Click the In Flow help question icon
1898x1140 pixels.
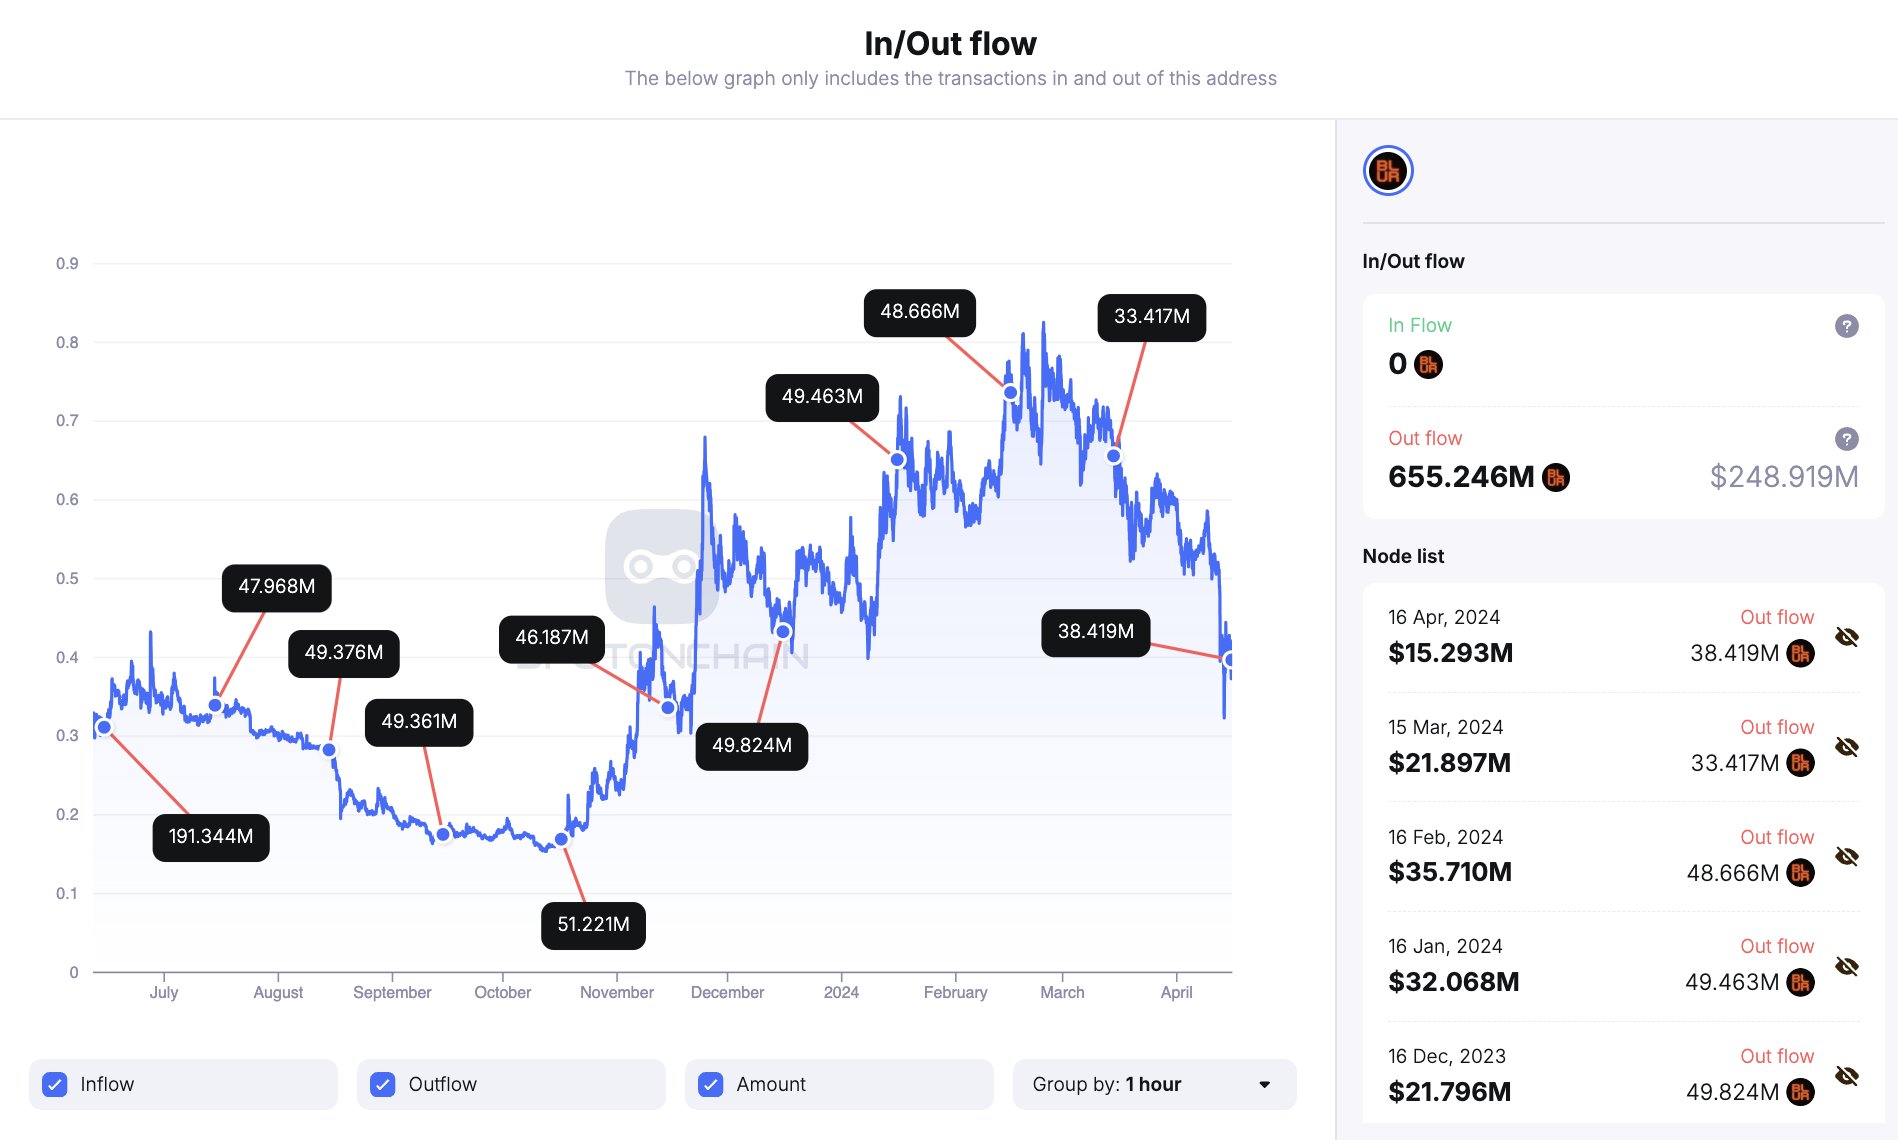click(x=1846, y=326)
